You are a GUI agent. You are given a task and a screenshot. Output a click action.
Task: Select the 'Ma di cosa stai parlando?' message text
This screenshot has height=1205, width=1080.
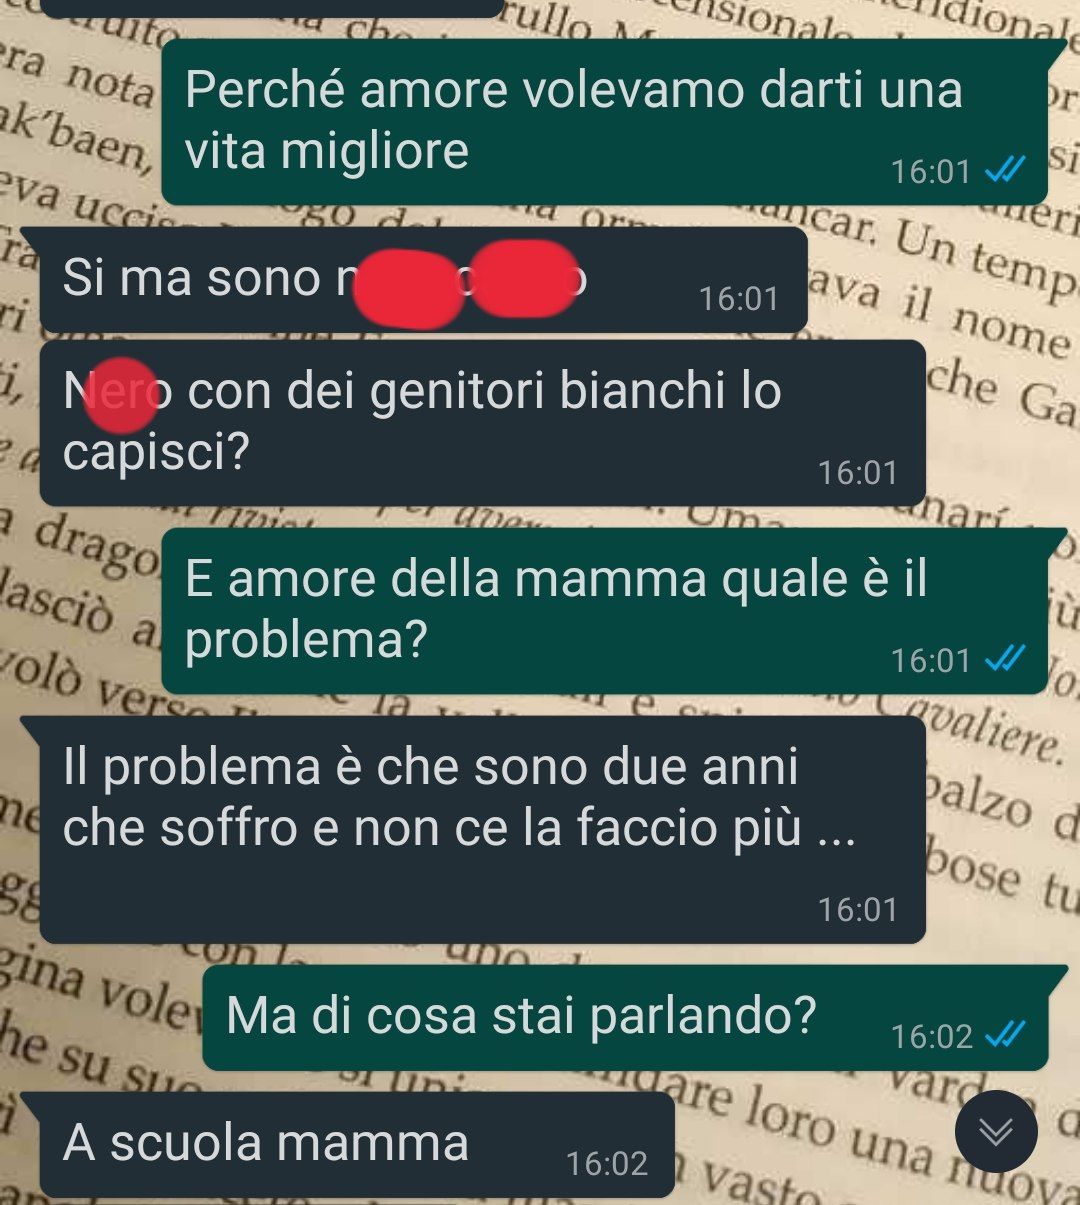(521, 1015)
